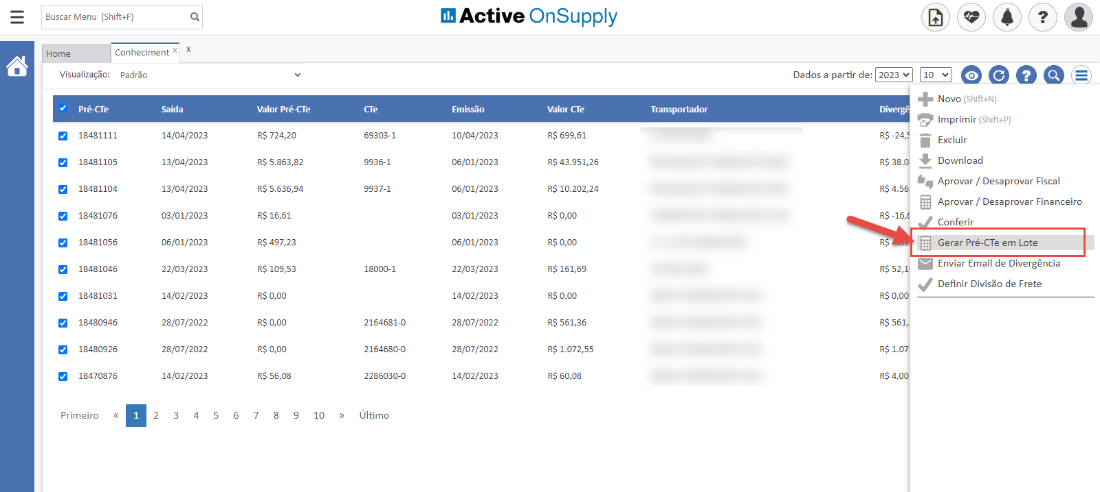Viewport: 1100px width, 492px height.
Task: Click CTe value 69303-1
Action: pos(380,135)
